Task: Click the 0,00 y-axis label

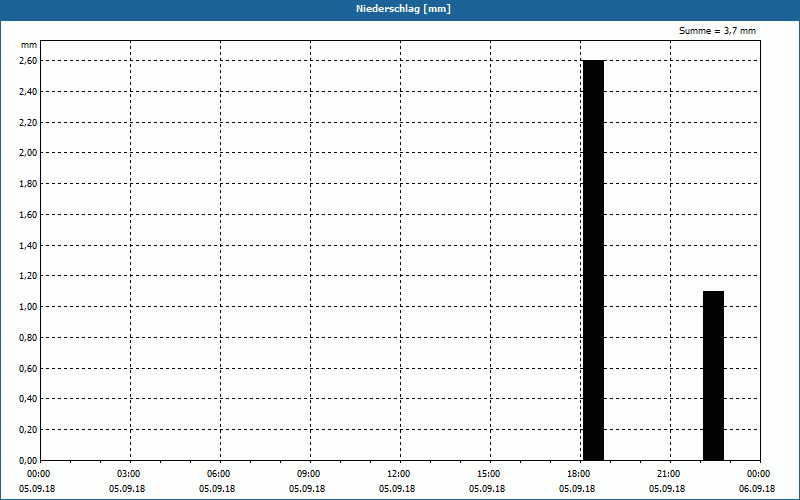Action: 28,461
